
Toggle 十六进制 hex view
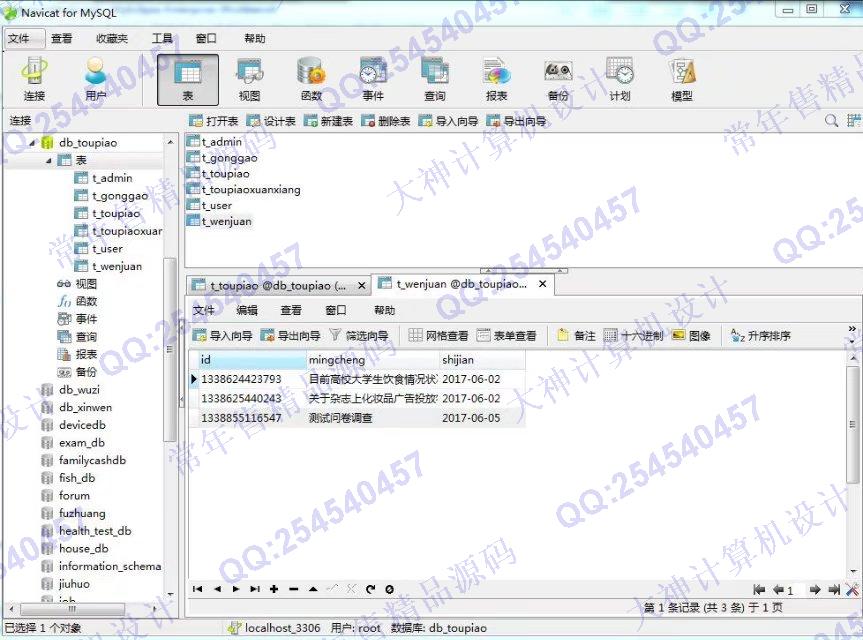(x=633, y=335)
